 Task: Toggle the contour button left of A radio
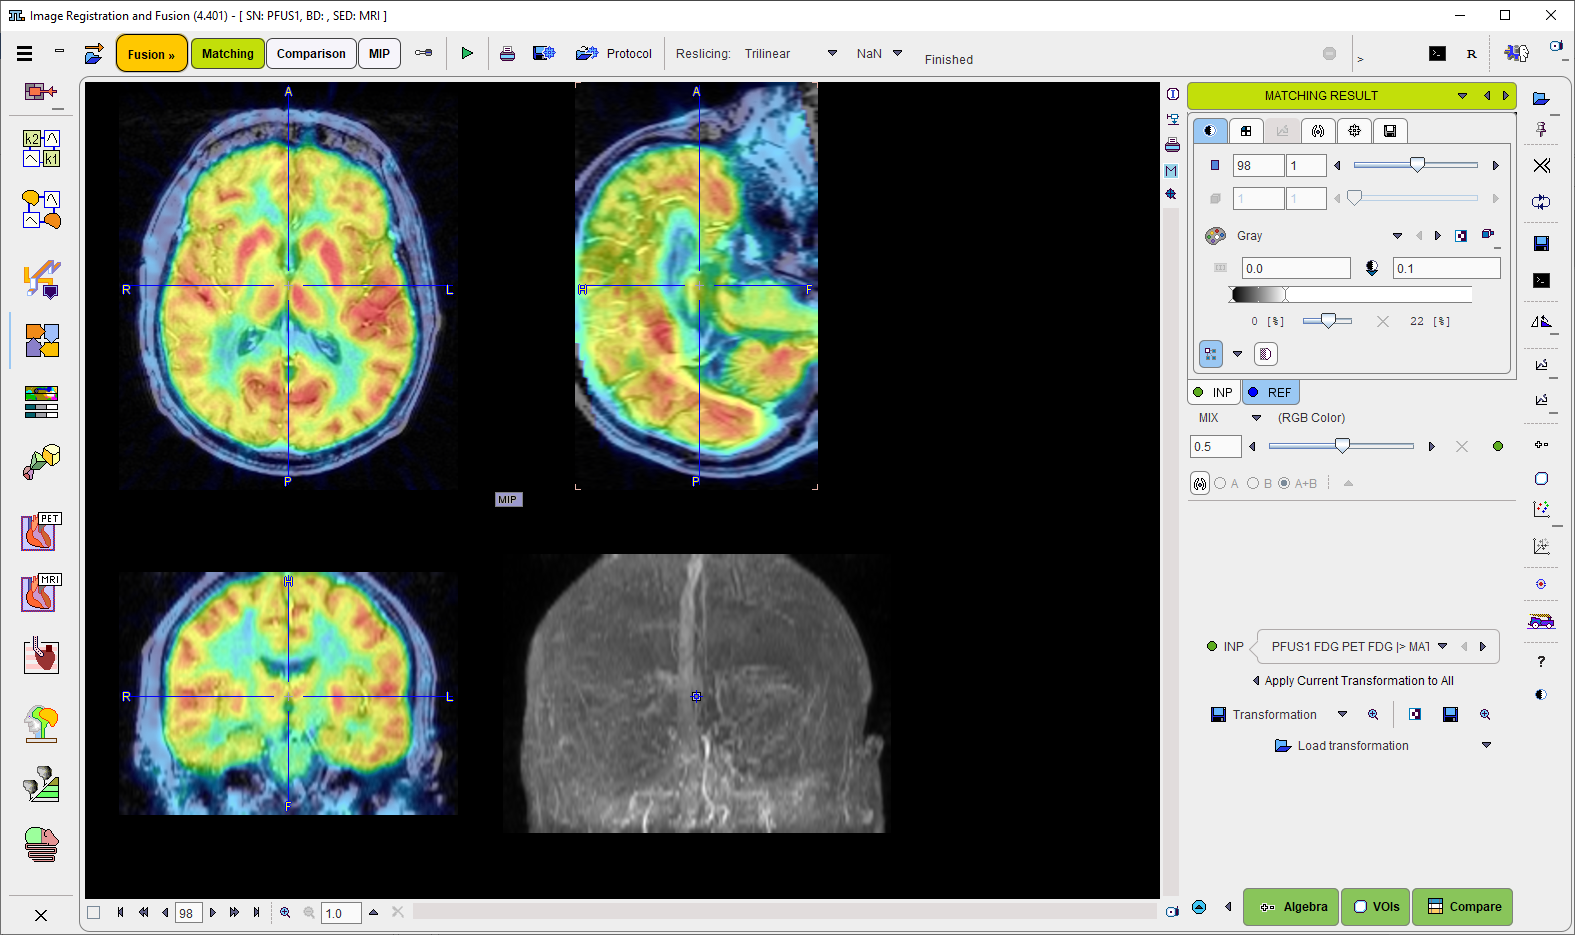[x=1200, y=483]
